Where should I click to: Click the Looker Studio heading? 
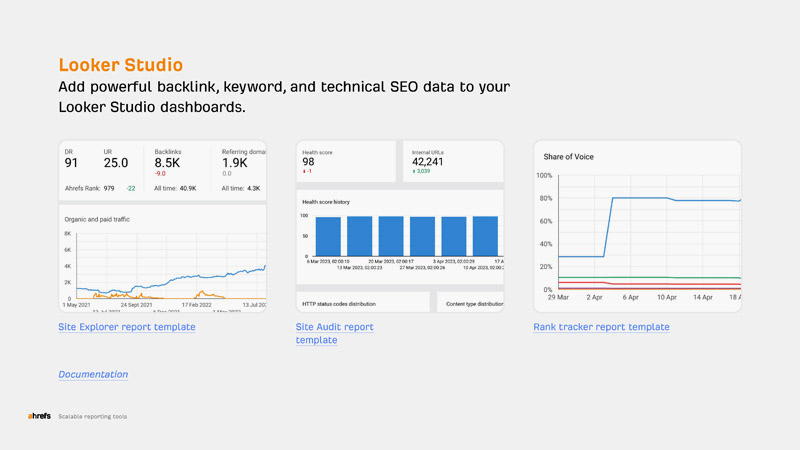click(120, 65)
